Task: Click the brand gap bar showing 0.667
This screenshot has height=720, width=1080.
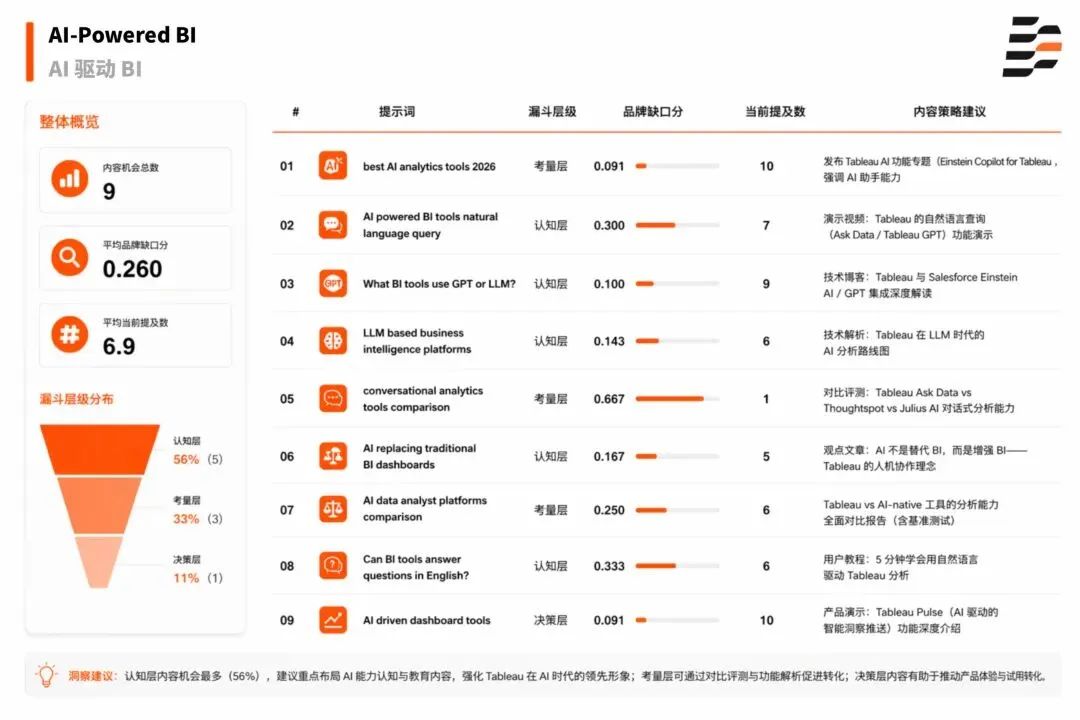Action: (x=677, y=398)
